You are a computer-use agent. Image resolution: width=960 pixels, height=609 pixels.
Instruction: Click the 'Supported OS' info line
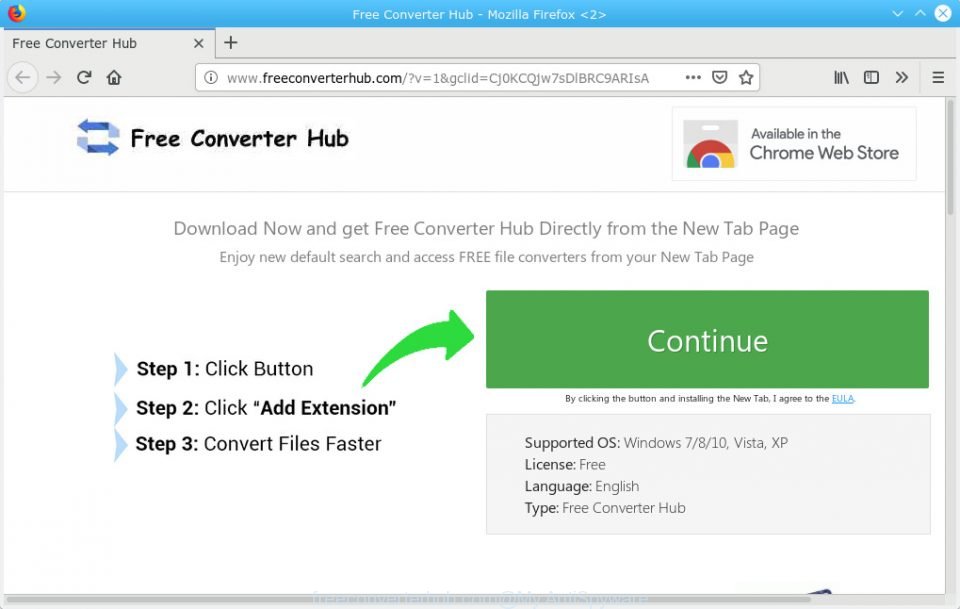[x=656, y=443]
